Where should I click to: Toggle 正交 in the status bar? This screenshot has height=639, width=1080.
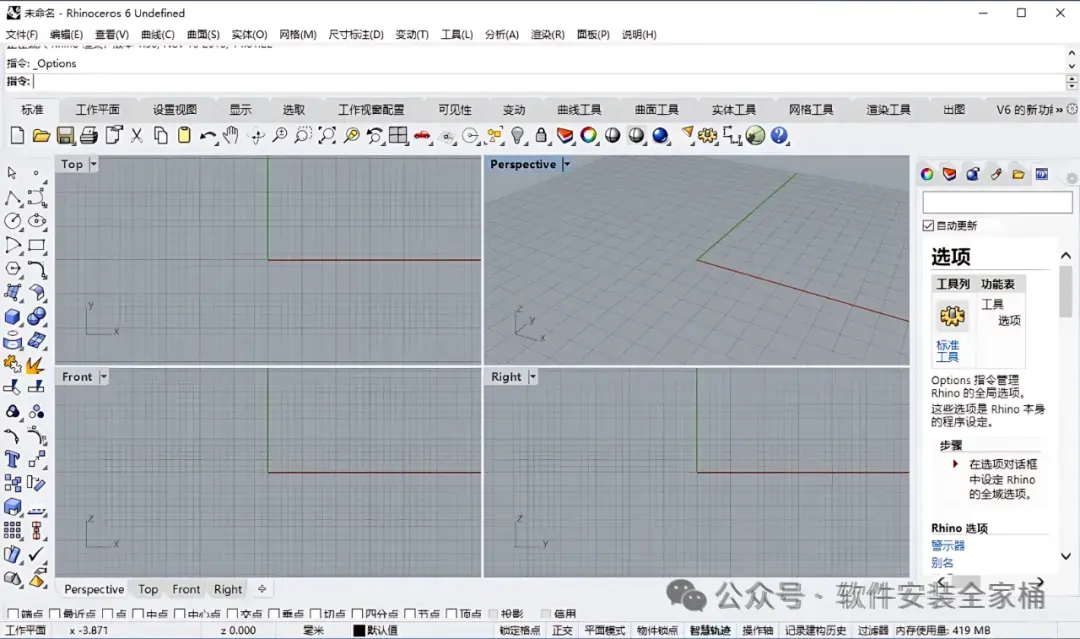point(562,630)
